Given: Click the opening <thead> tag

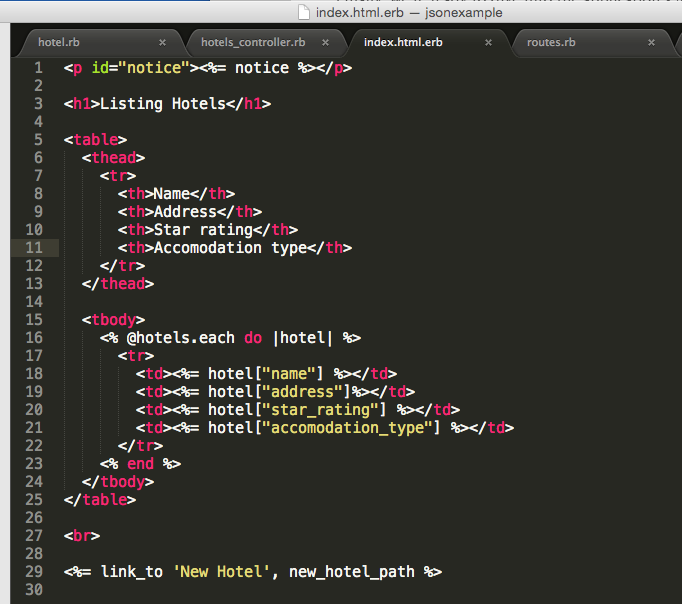Looking at the screenshot, I should [x=113, y=158].
